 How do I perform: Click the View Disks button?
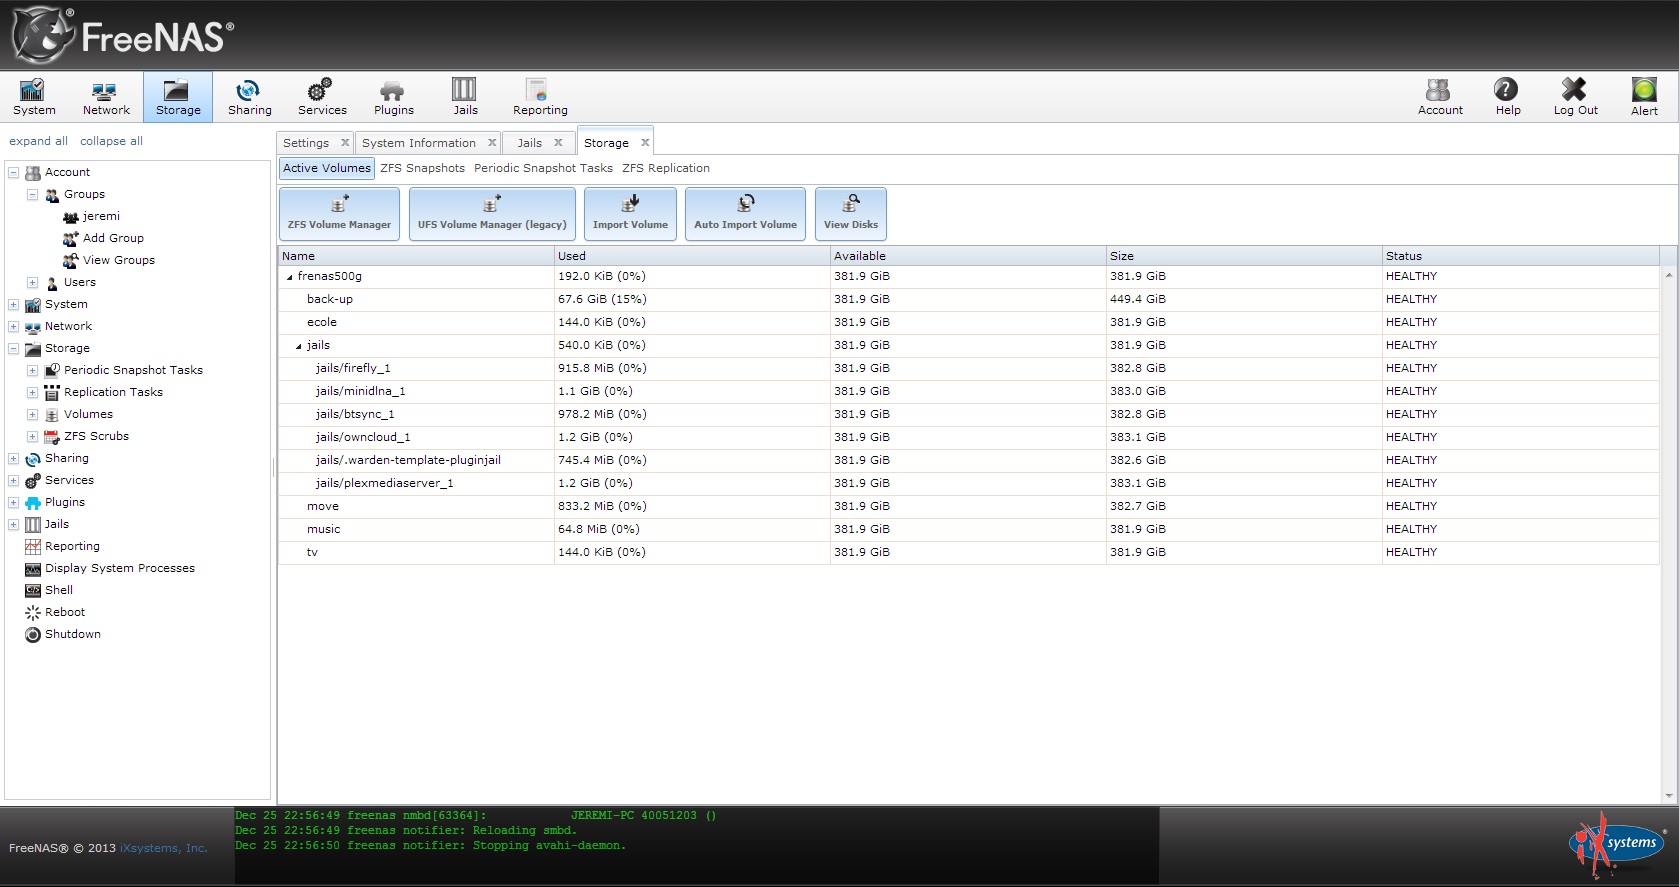(x=850, y=213)
